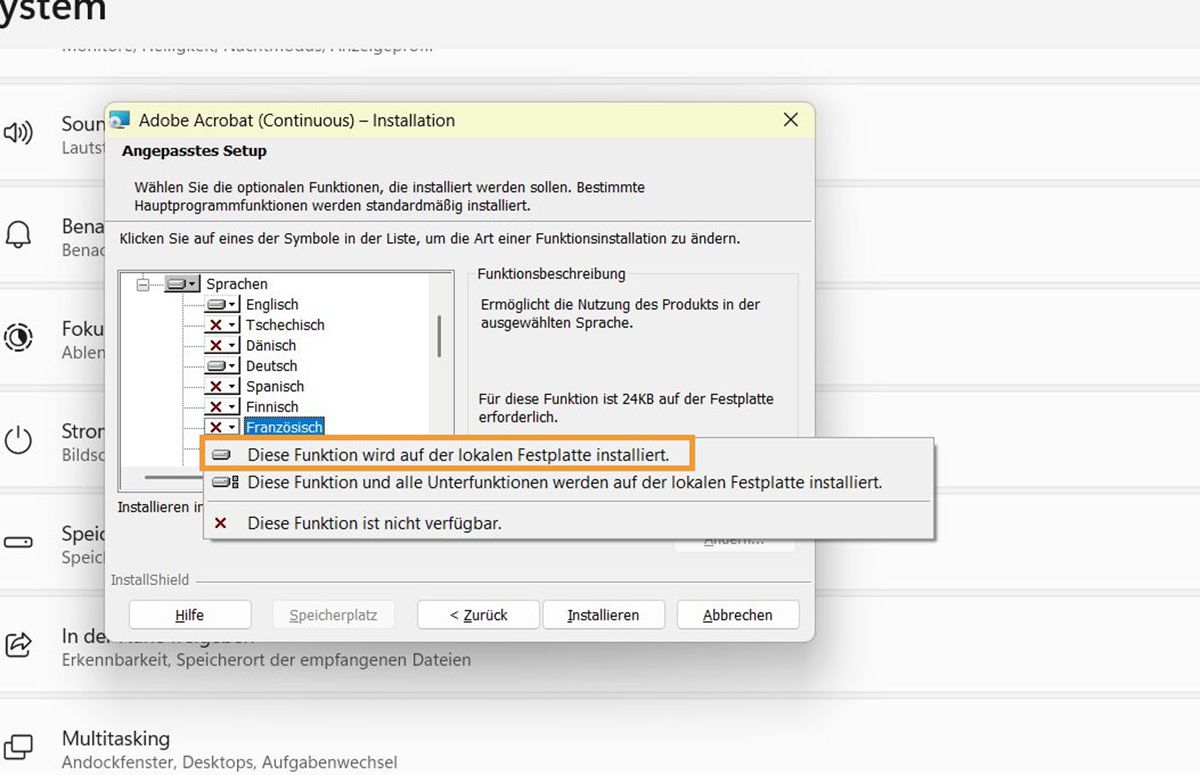Open the Dänisch feature install dropdown
Screen dimensions: 1200x775
coord(222,345)
